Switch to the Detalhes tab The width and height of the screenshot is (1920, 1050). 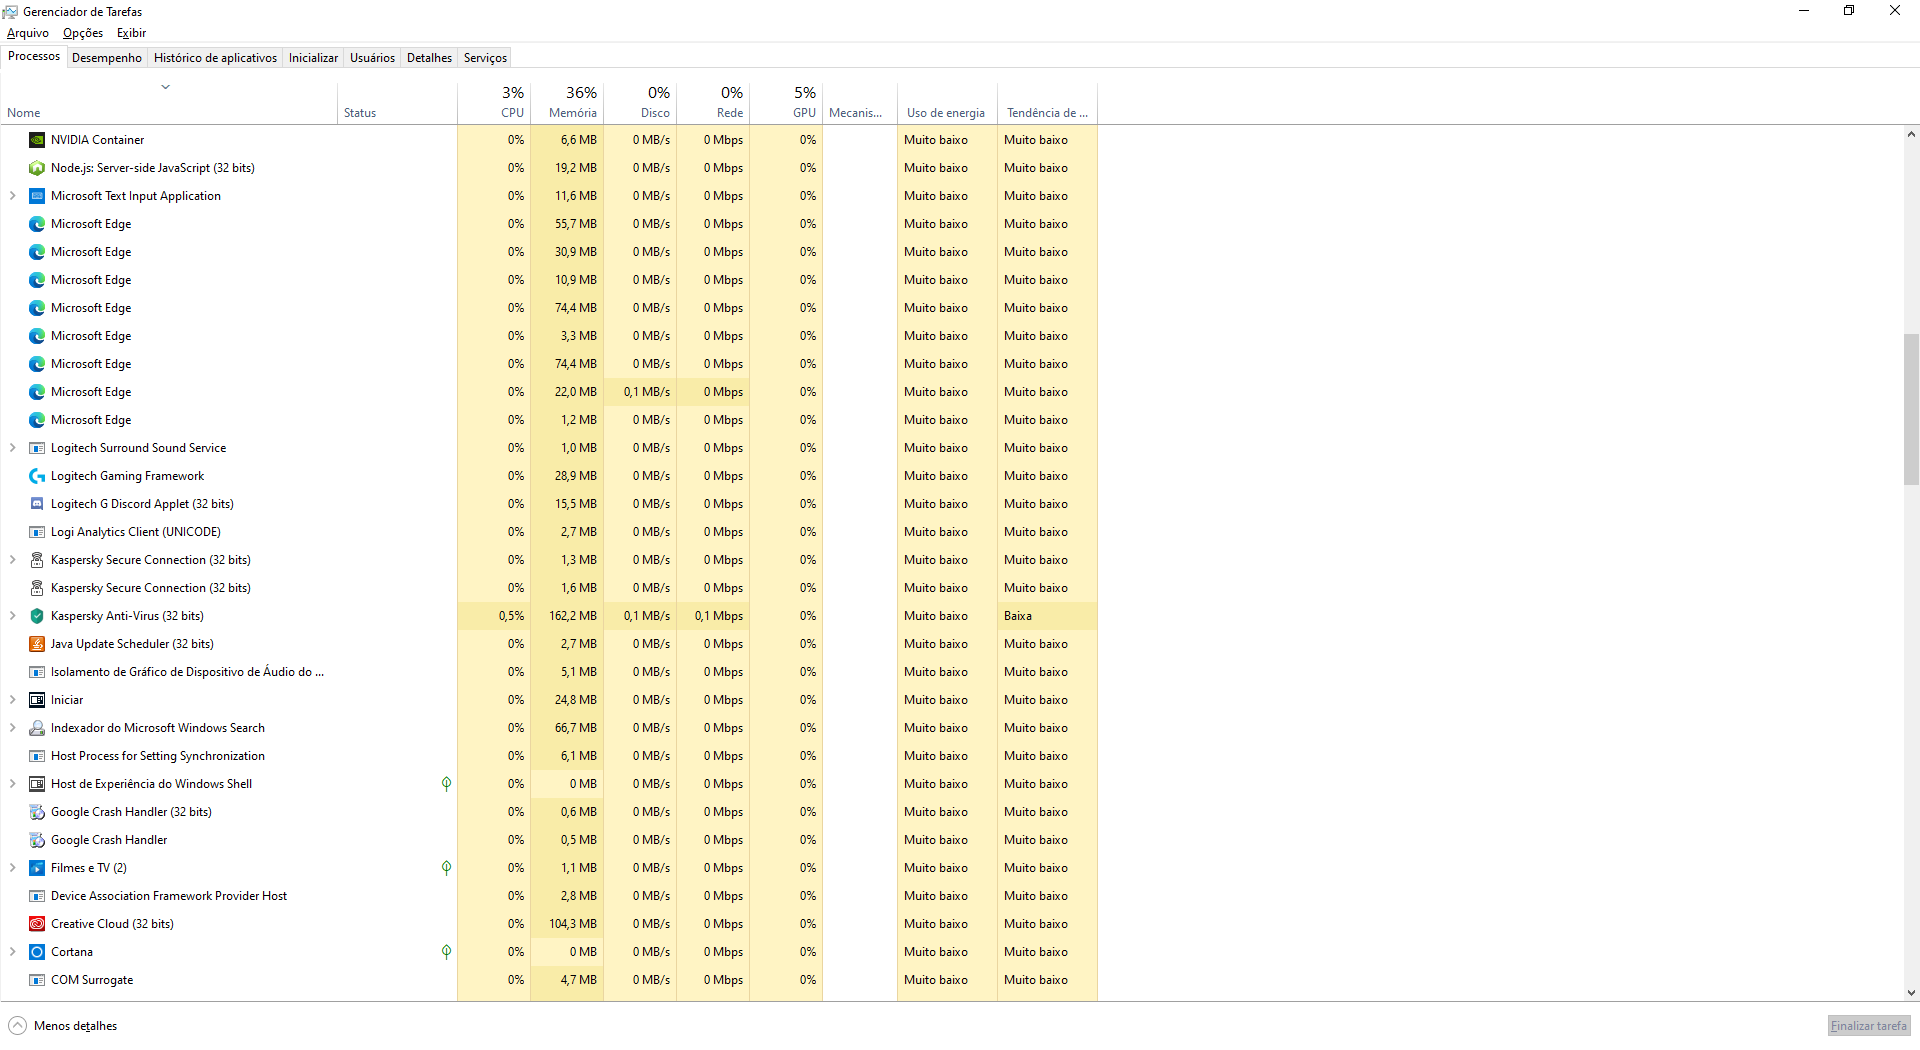tap(429, 58)
